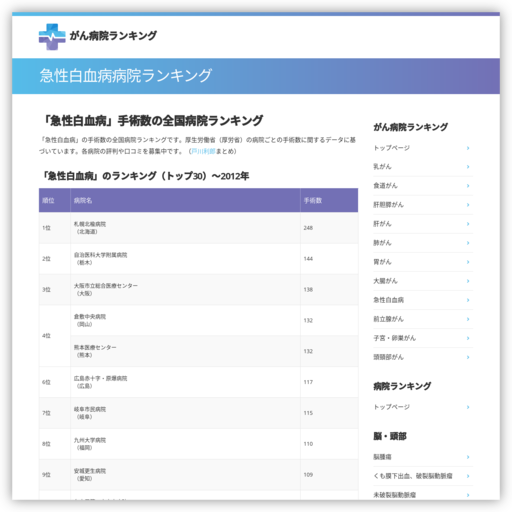Click the 脳・頭部 sidebar heading

point(390,436)
